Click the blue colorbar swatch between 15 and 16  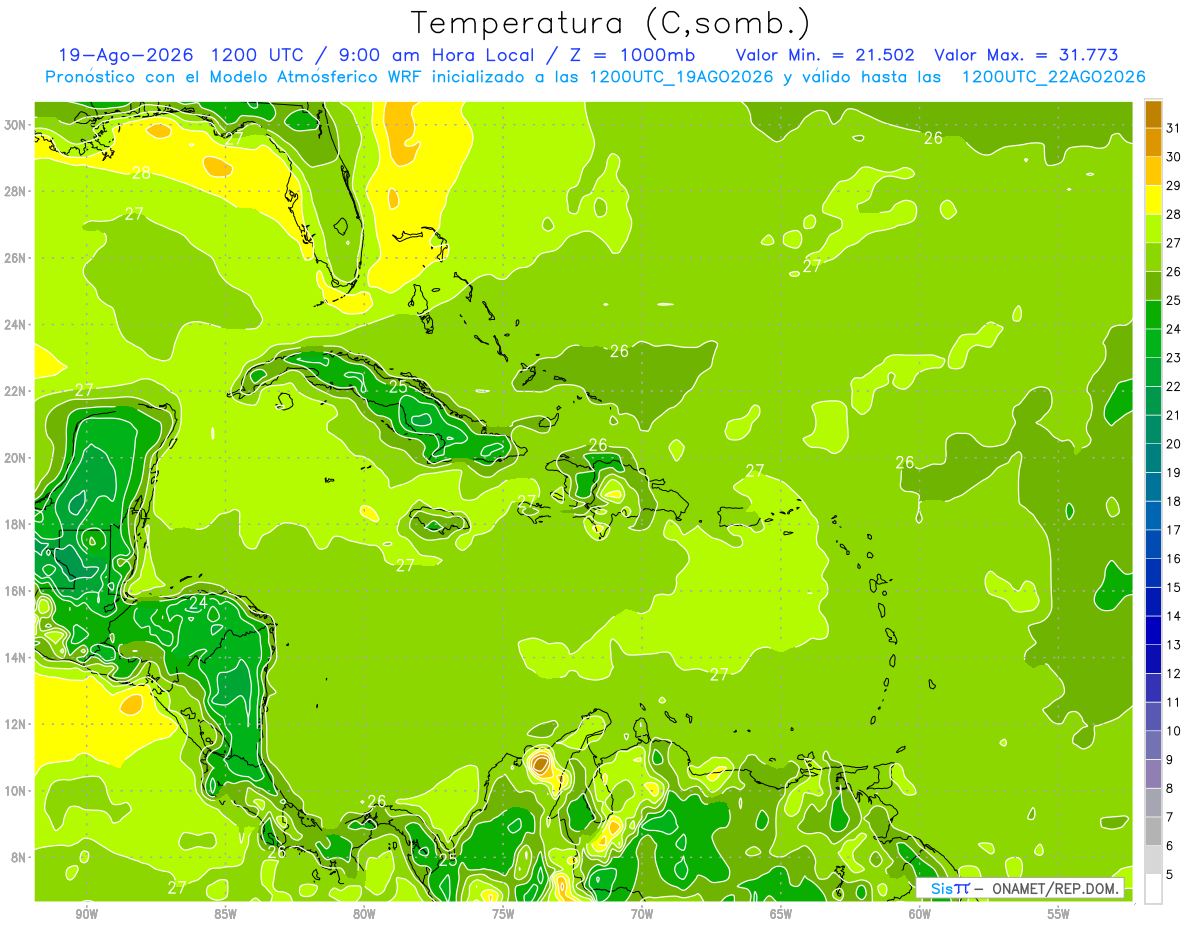pyautogui.click(x=1153, y=573)
